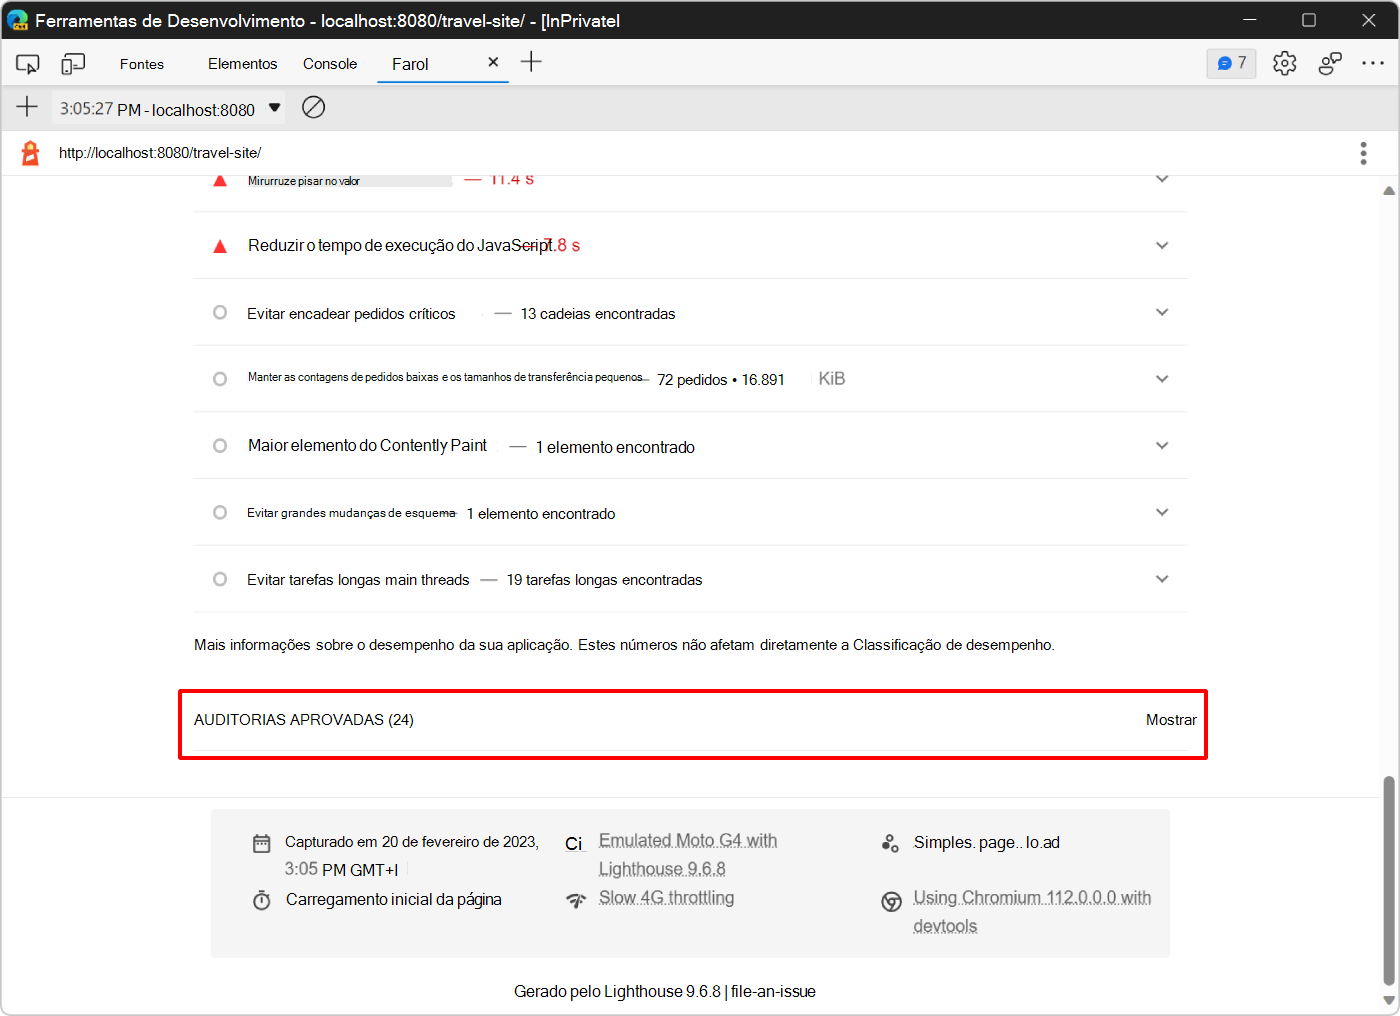Screen dimensions: 1400x1016
Task: Click the report scrollbar thumb
Action: (x=1389, y=880)
